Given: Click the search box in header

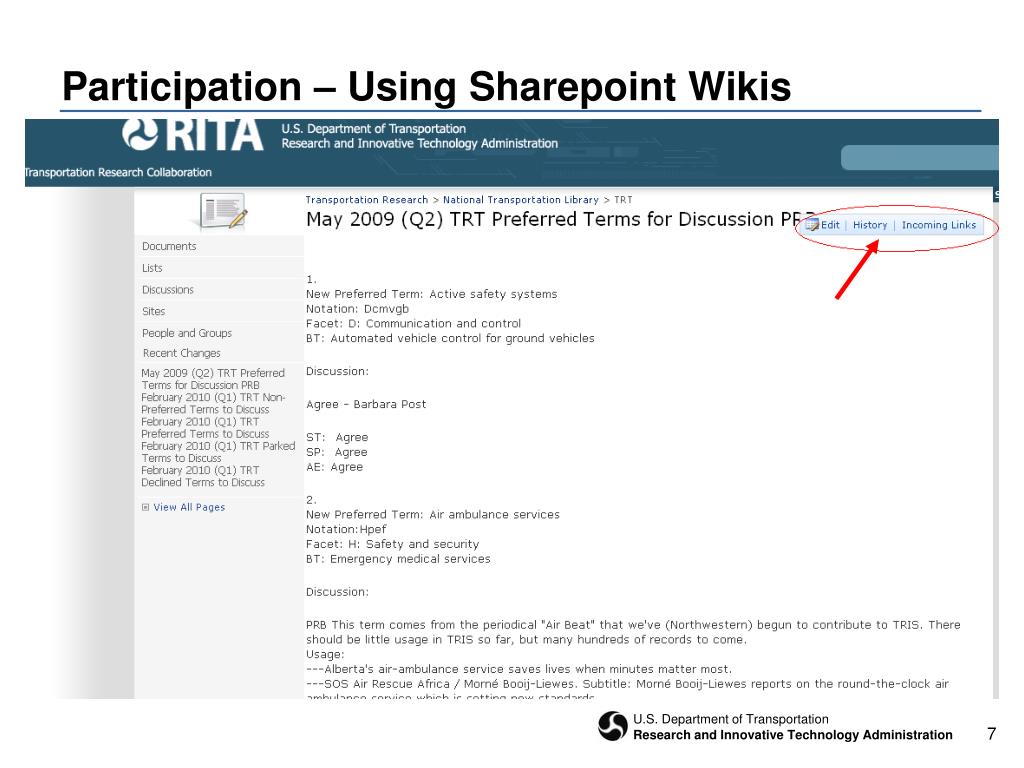Looking at the screenshot, I should tap(920, 158).
